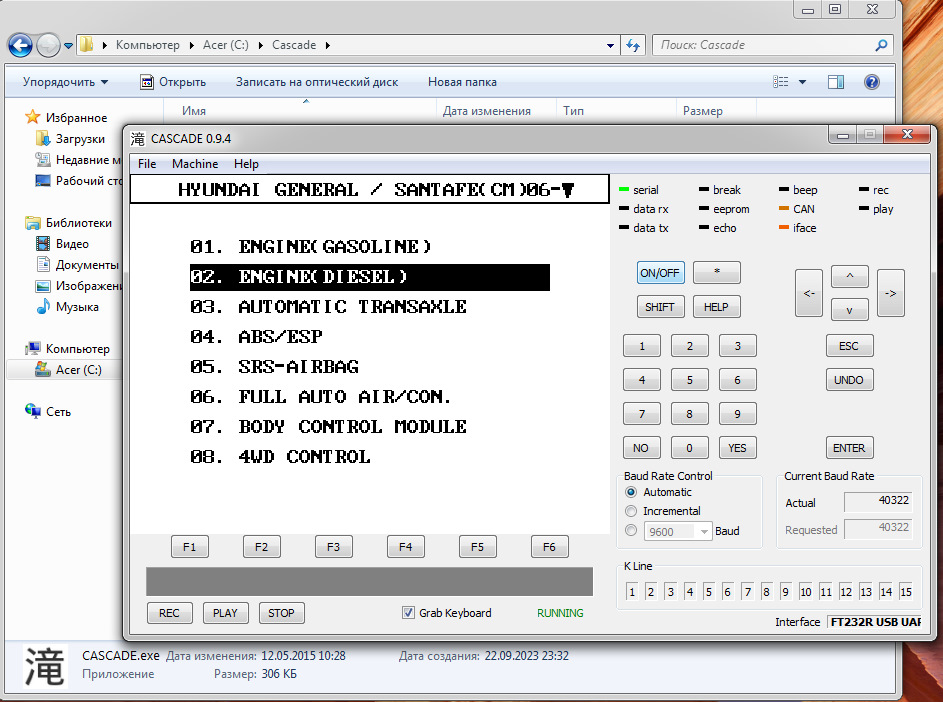
Task: Expand the arrow after Cascade in address bar
Action: [328, 45]
